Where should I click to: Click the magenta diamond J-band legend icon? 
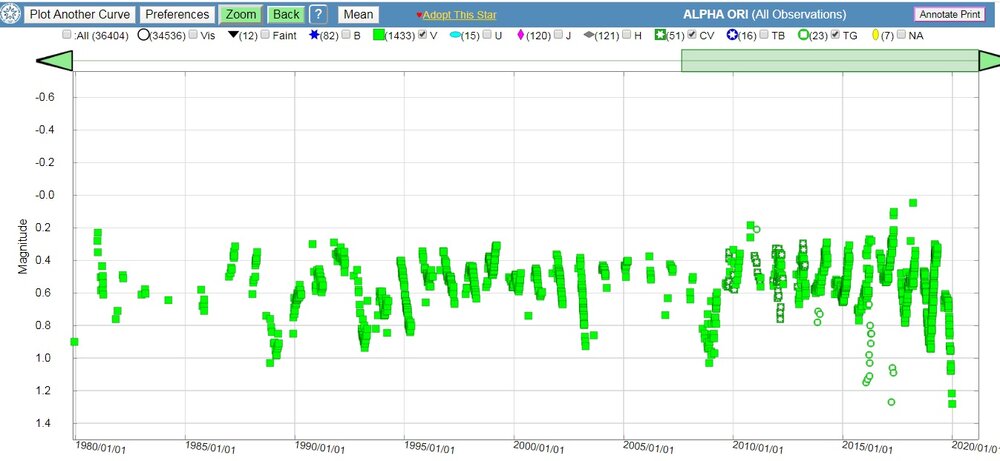[520, 35]
